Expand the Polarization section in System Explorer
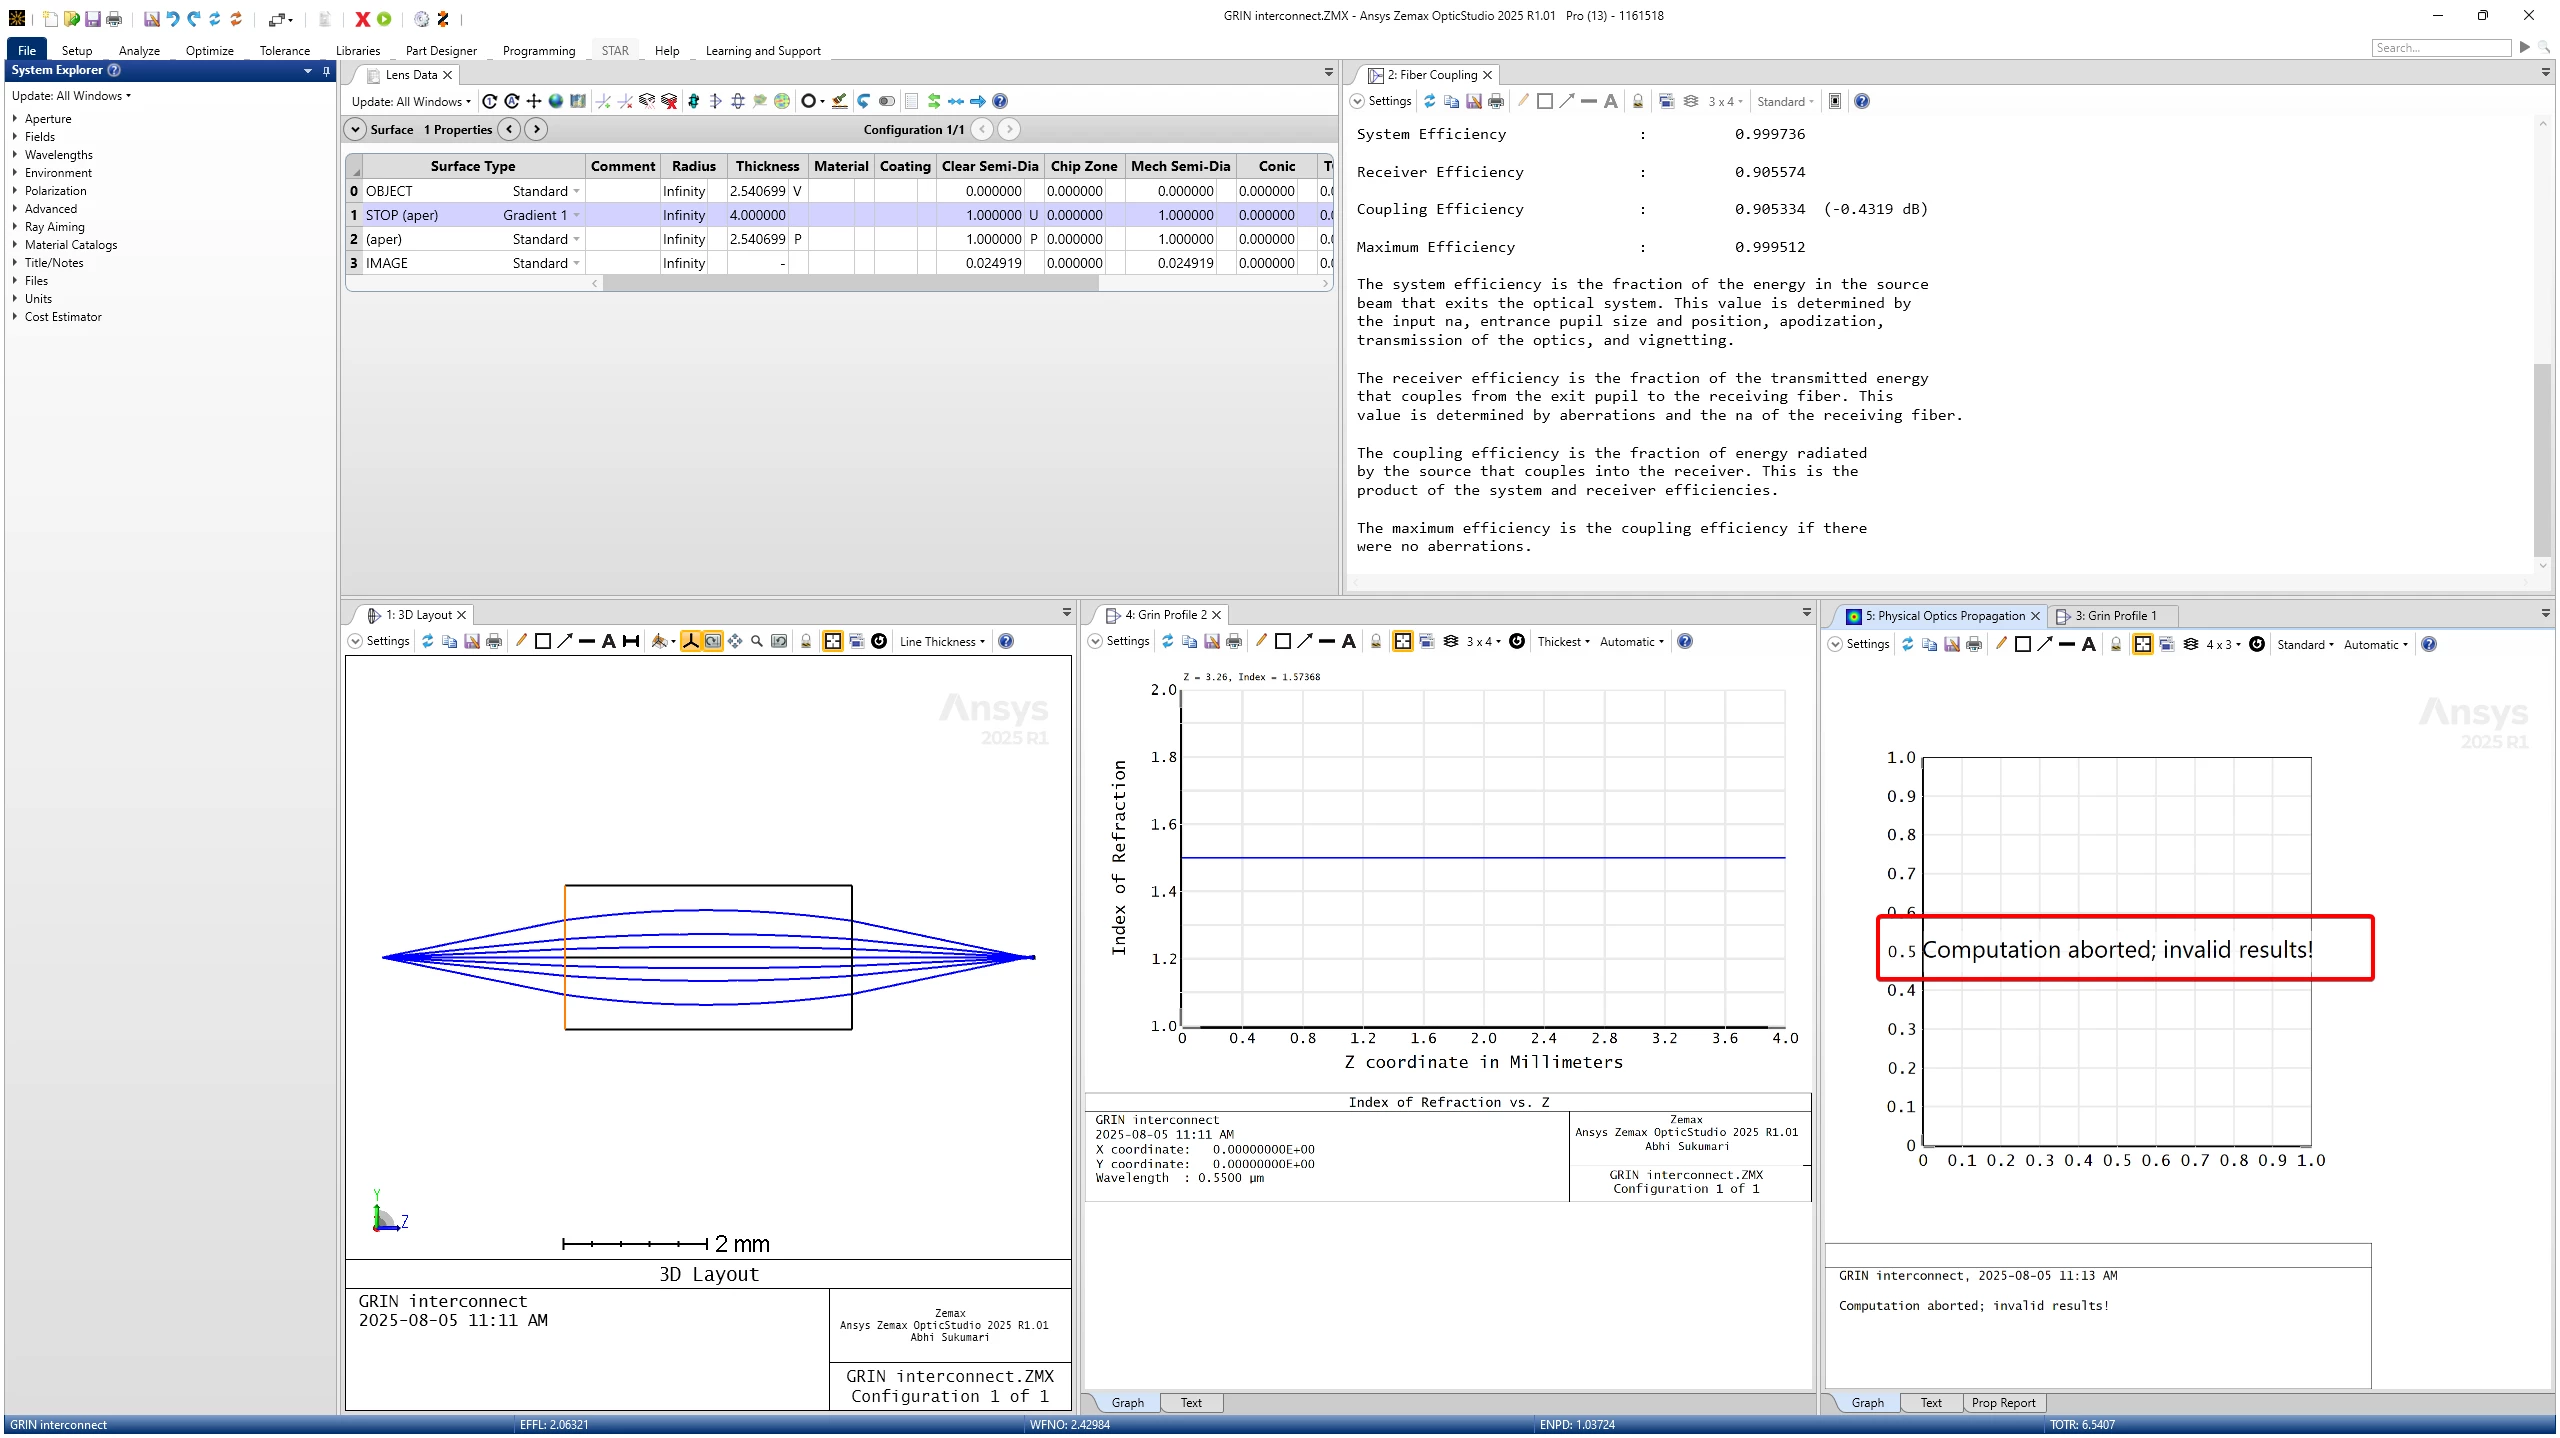2560x1438 pixels. pyautogui.click(x=15, y=190)
